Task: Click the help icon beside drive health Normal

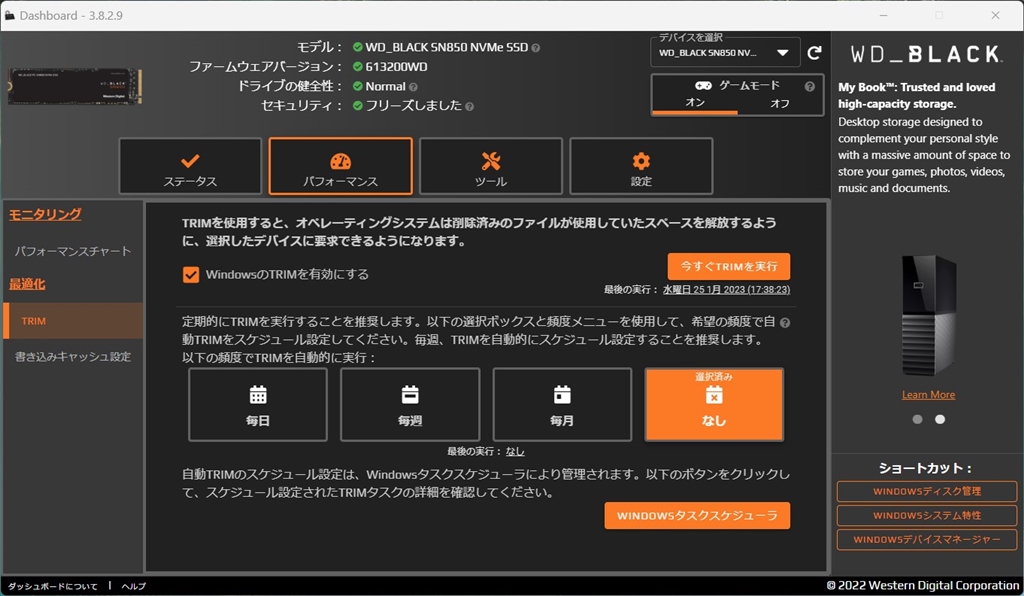Action: pyautogui.click(x=413, y=87)
